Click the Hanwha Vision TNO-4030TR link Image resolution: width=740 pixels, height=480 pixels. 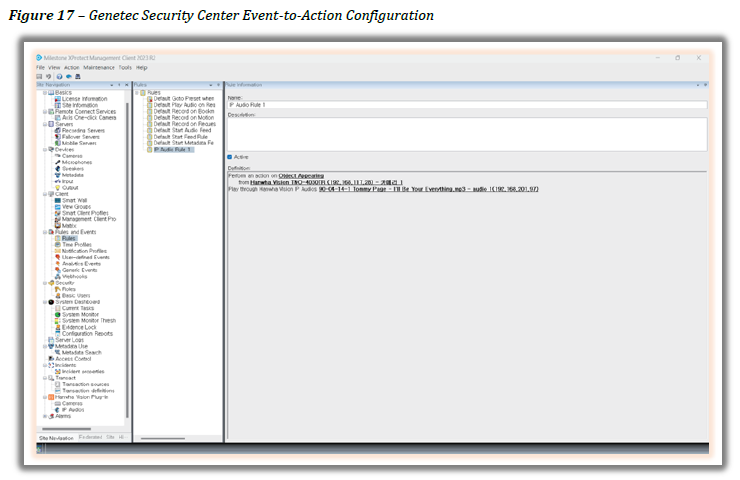click(326, 182)
